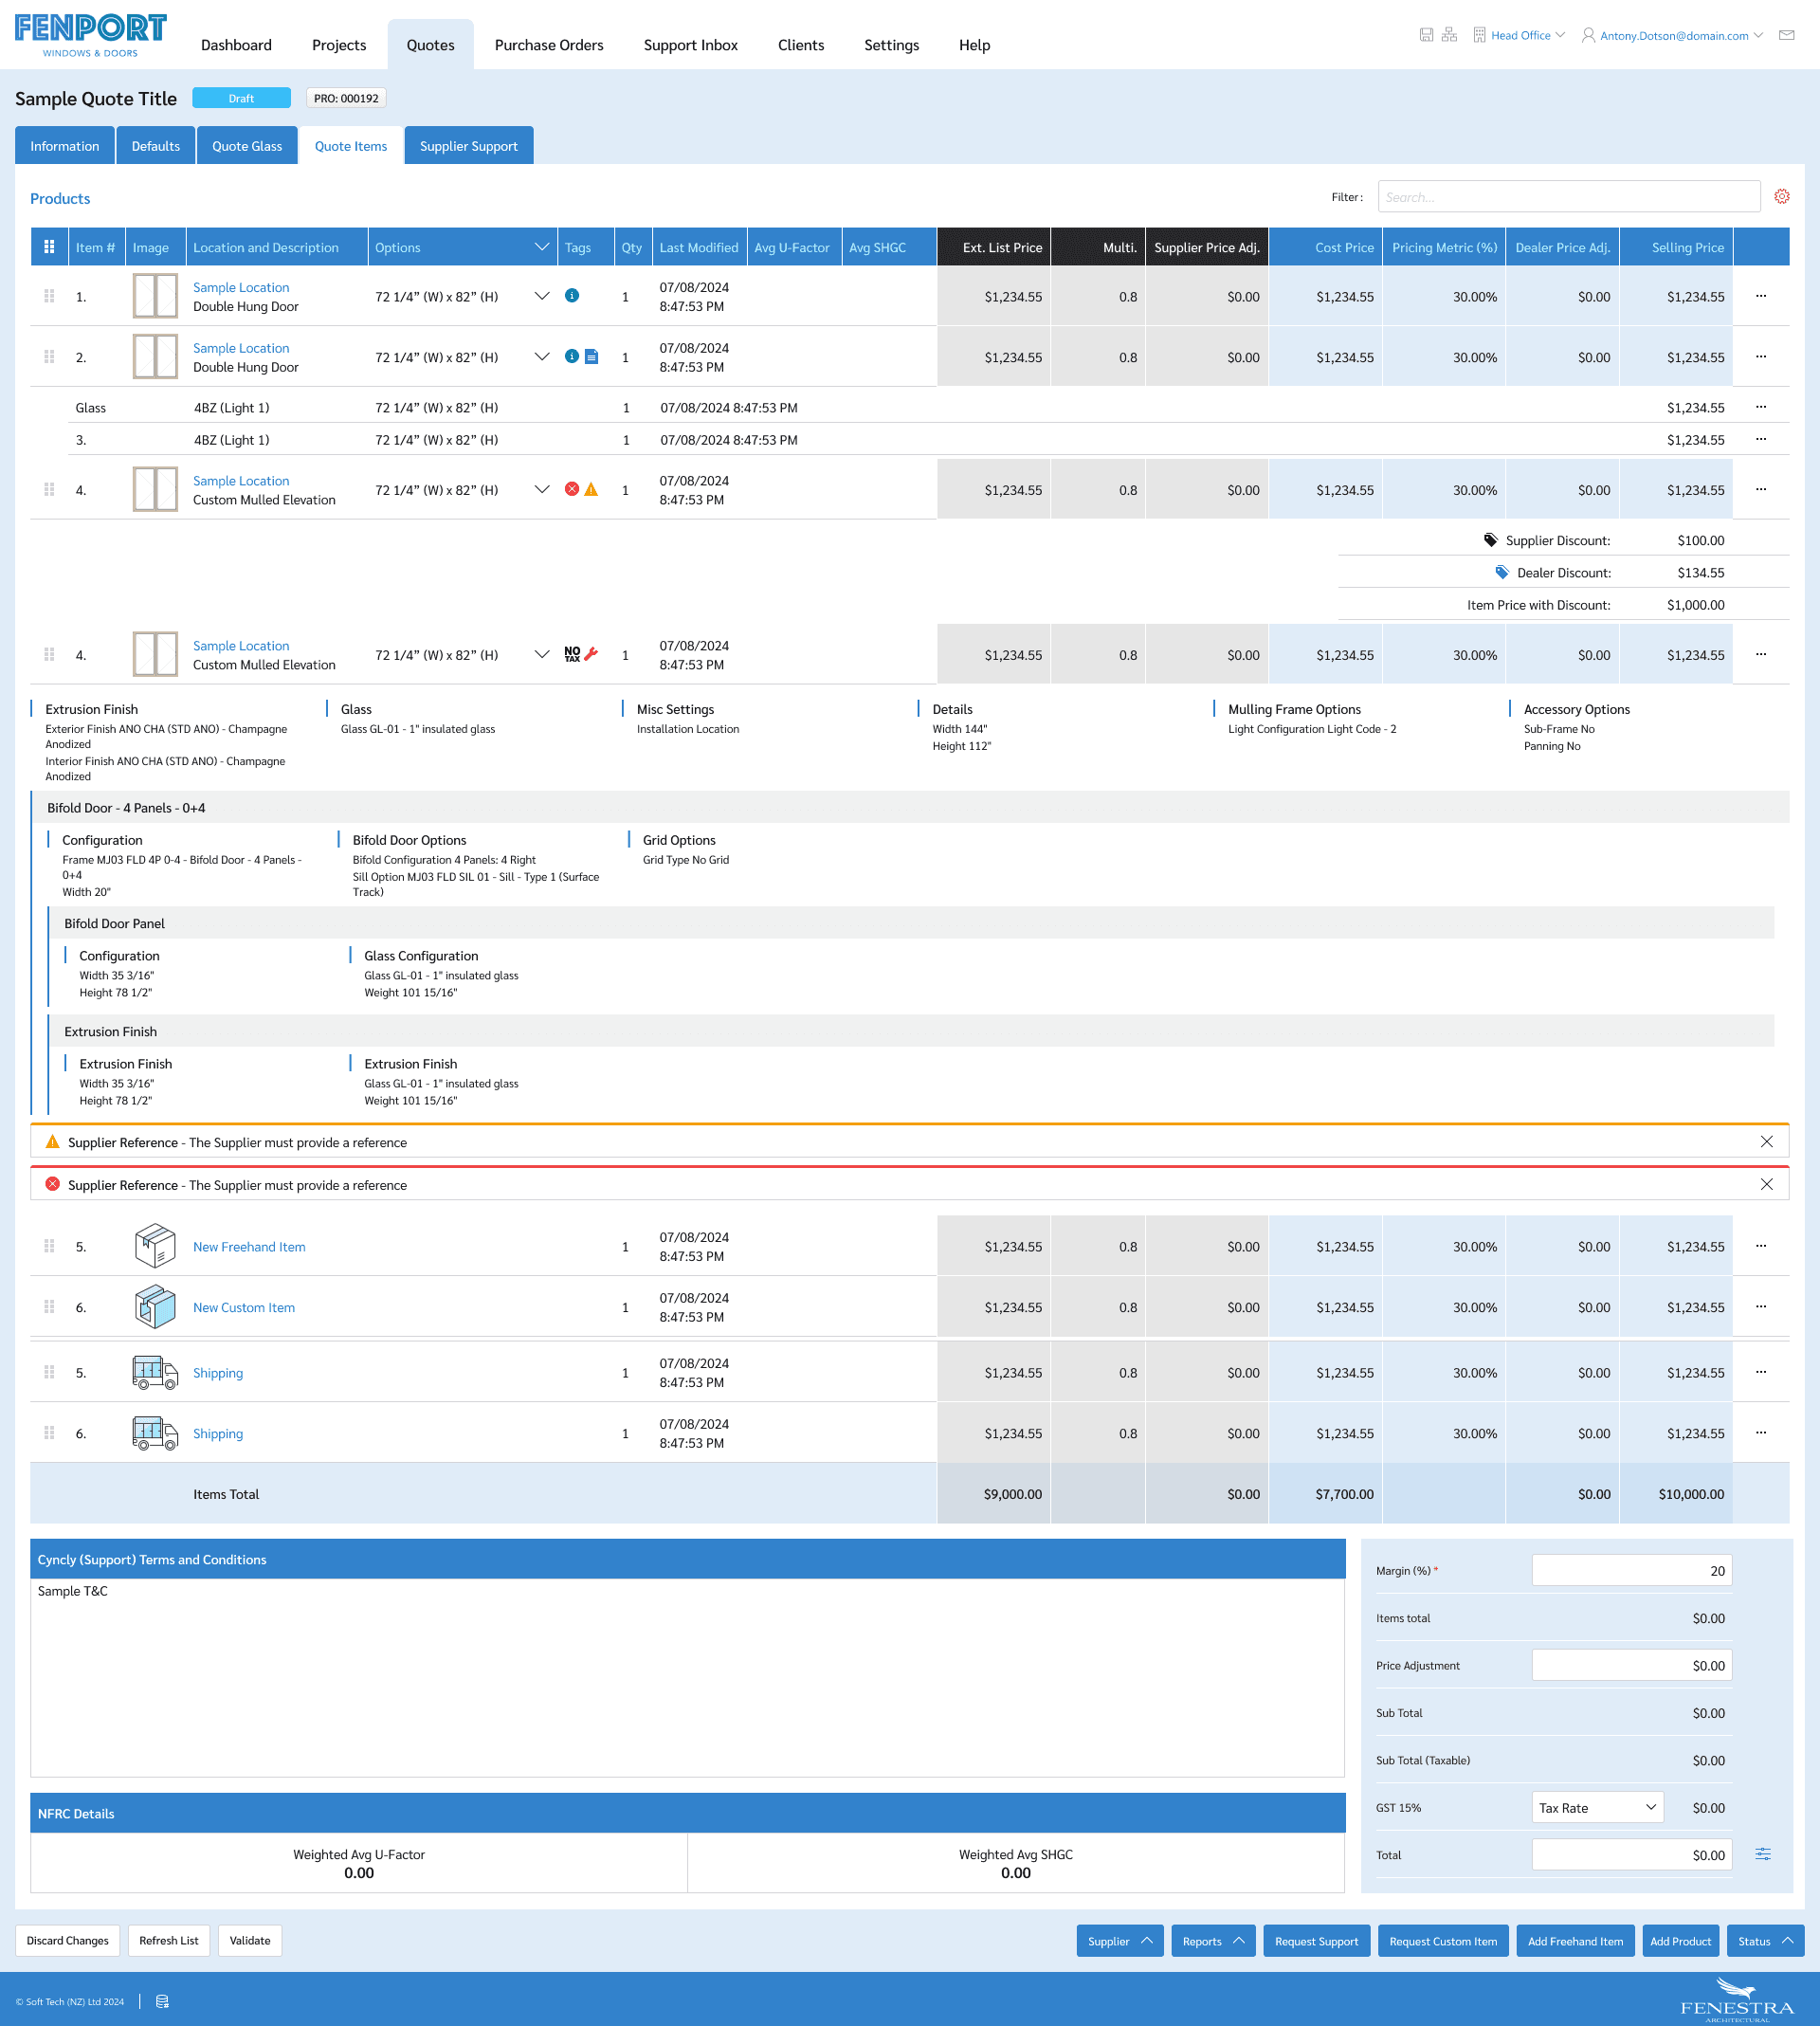
Task: Switch to the Supplier Support tab
Action: [x=468, y=146]
